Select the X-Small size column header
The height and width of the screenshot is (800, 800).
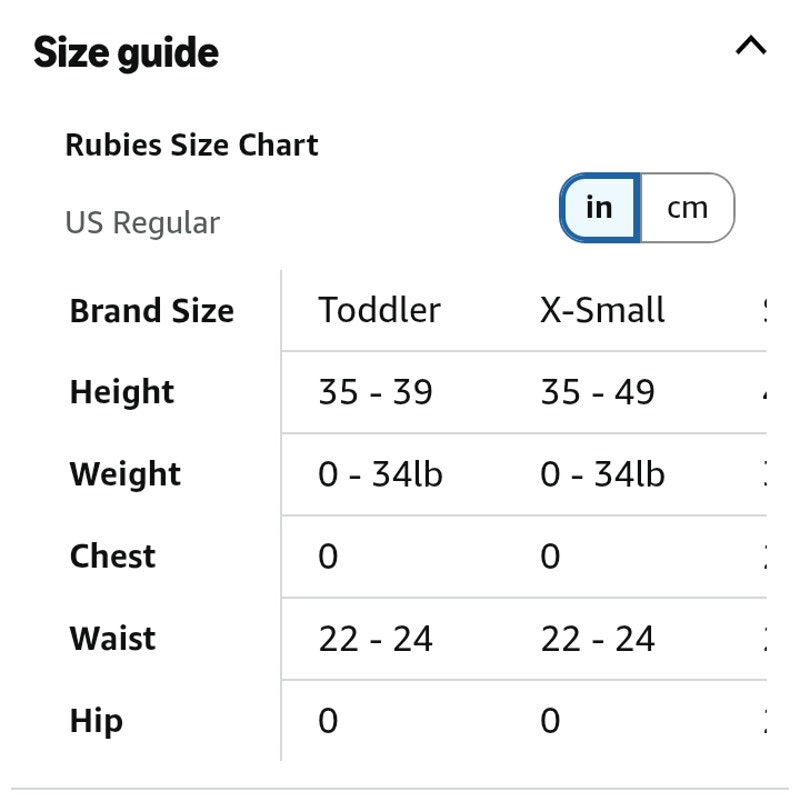click(602, 310)
